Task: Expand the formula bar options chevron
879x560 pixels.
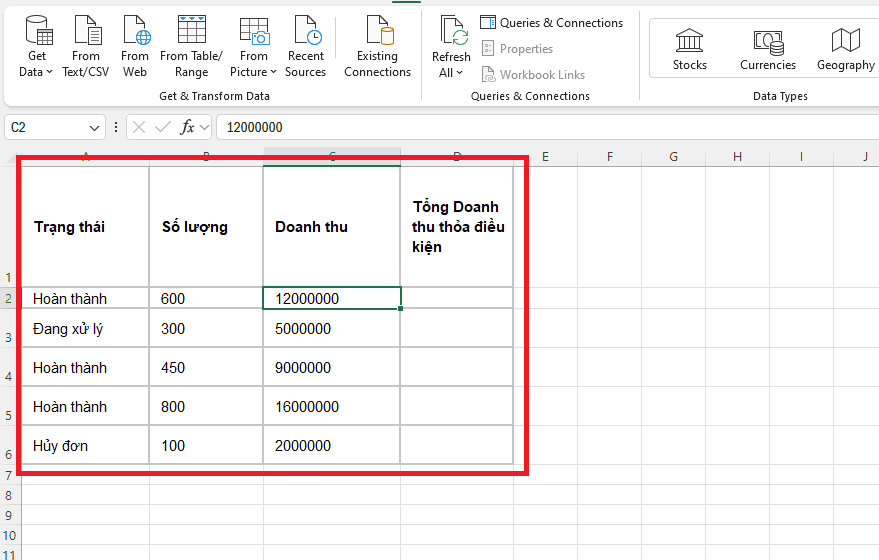Action: click(x=205, y=128)
